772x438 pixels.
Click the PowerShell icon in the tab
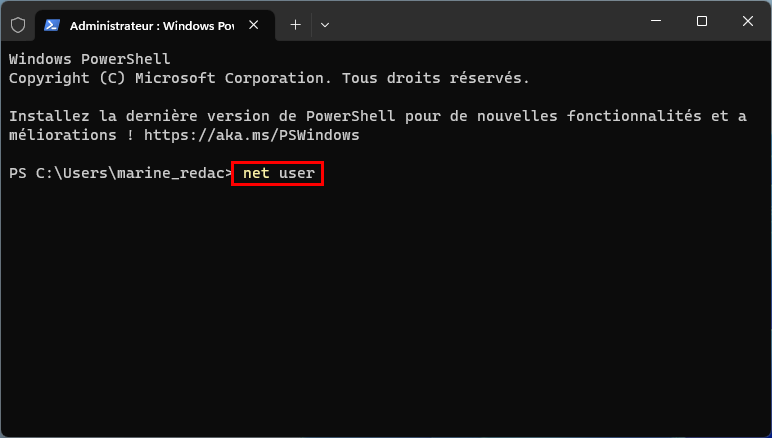coord(52,26)
